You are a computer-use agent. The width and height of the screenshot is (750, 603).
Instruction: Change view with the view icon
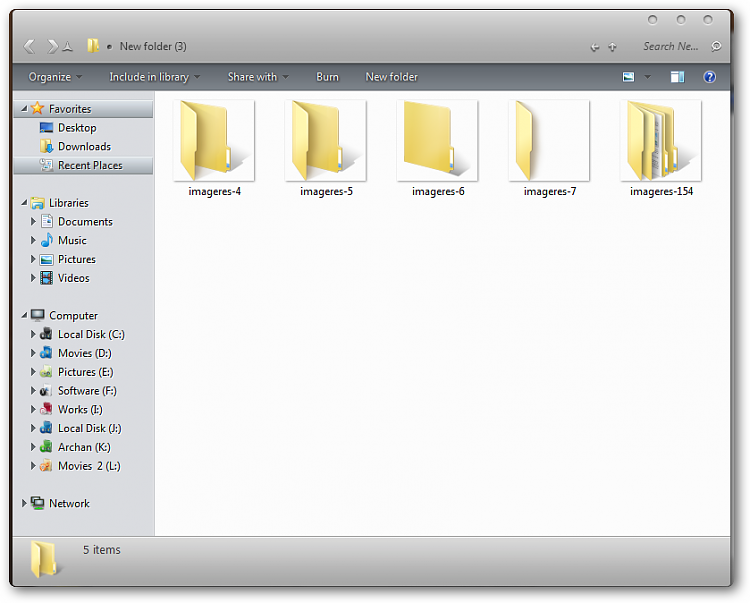pos(629,77)
